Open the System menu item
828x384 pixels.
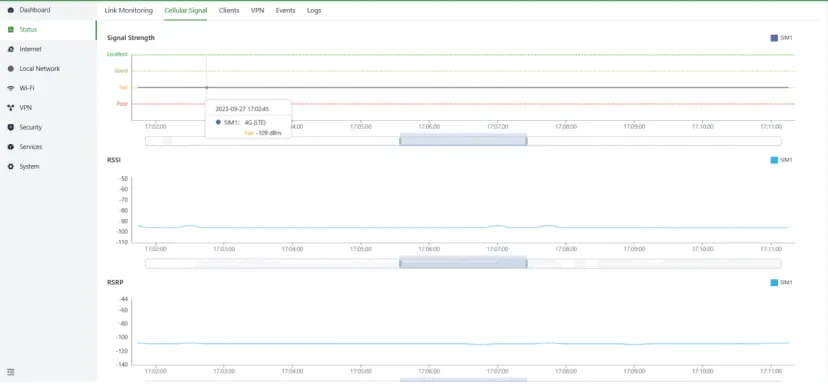30,166
